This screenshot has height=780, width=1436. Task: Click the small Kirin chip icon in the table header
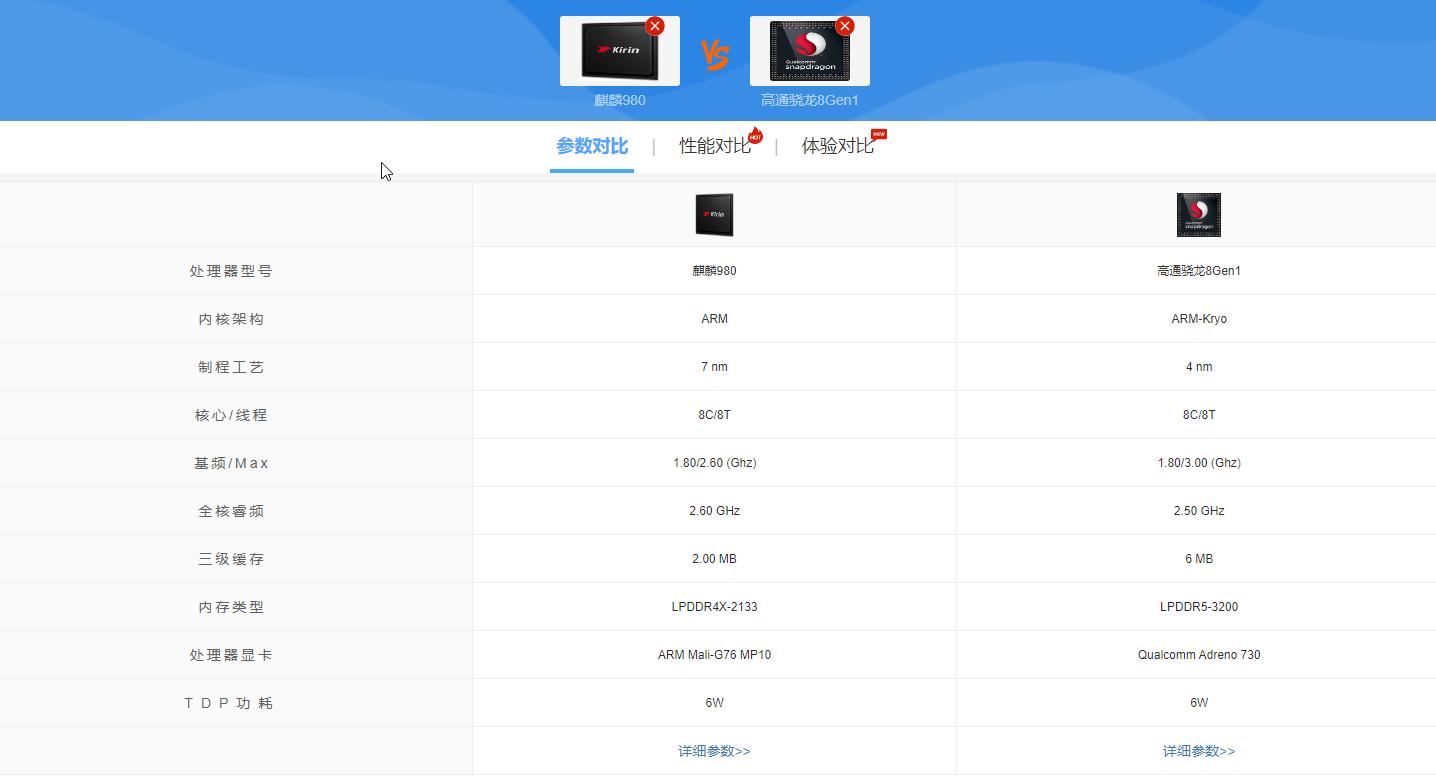[x=714, y=215]
